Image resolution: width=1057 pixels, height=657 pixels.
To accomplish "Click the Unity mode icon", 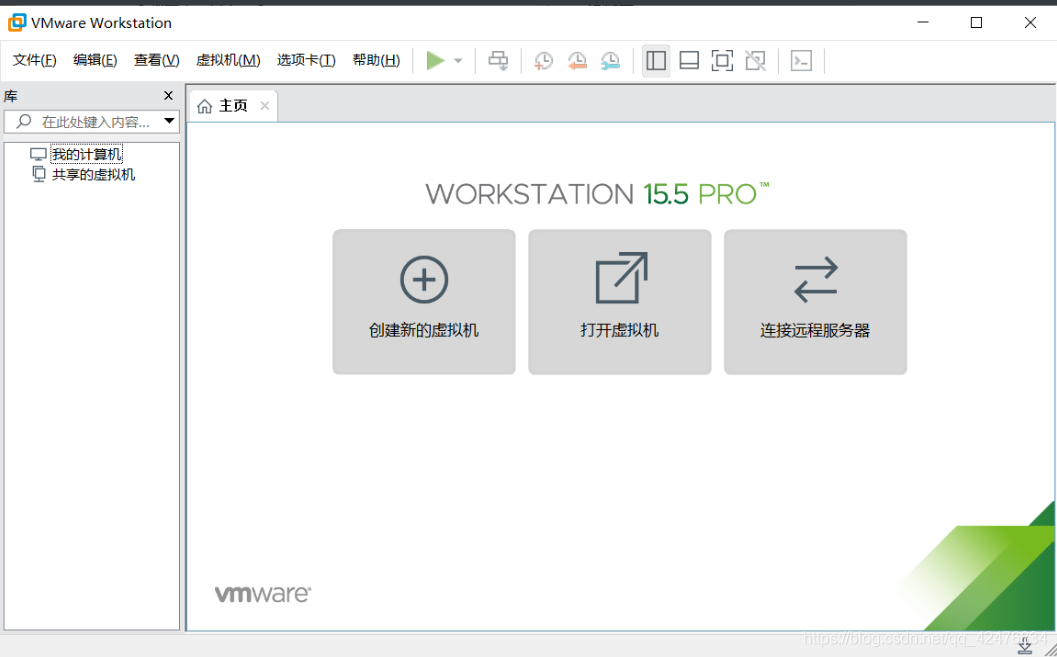I will pyautogui.click(x=756, y=61).
